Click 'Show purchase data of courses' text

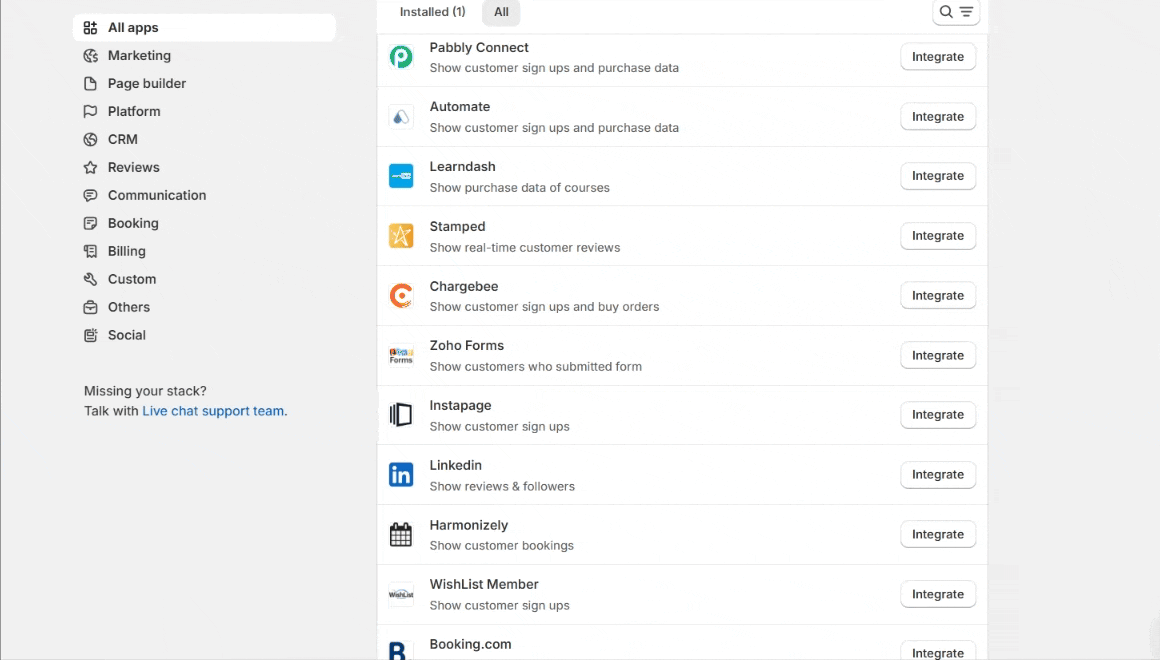pos(519,188)
